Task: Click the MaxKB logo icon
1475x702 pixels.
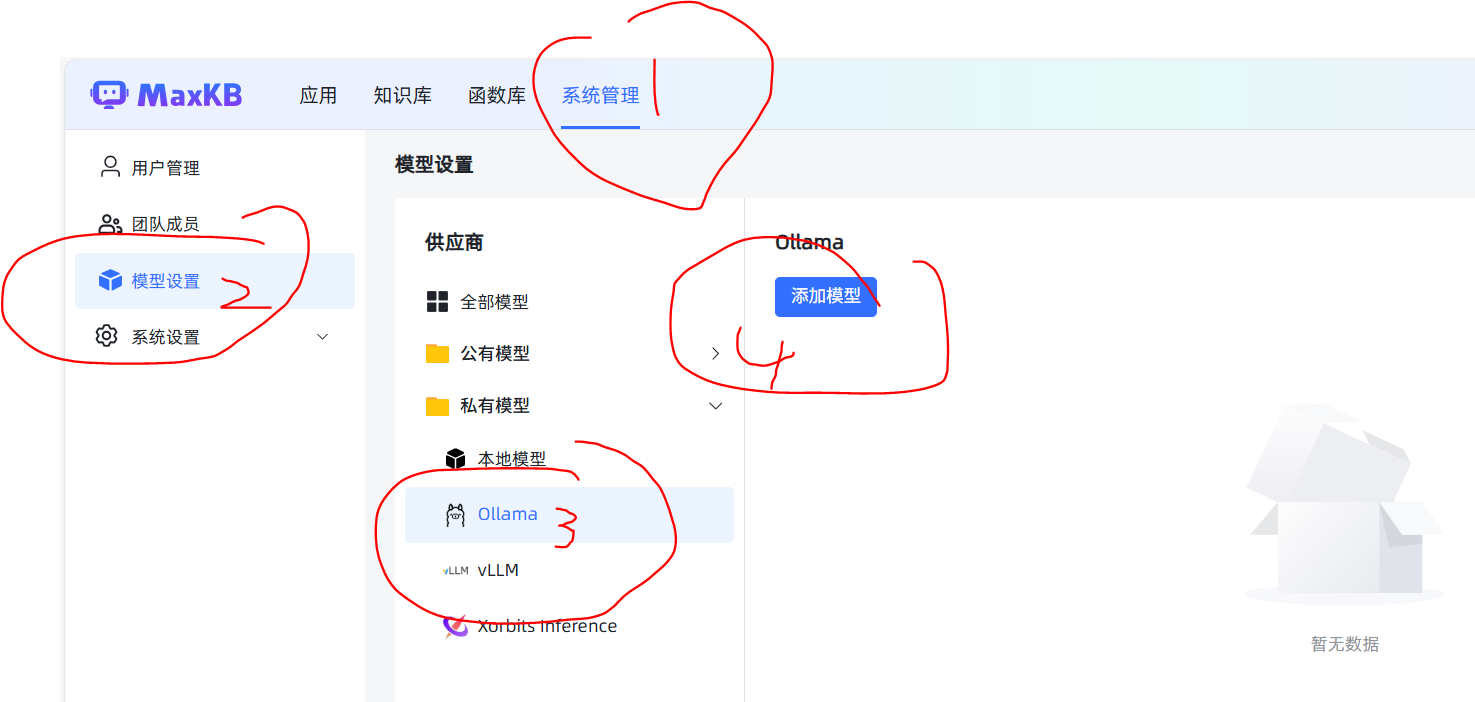Action: [111, 94]
